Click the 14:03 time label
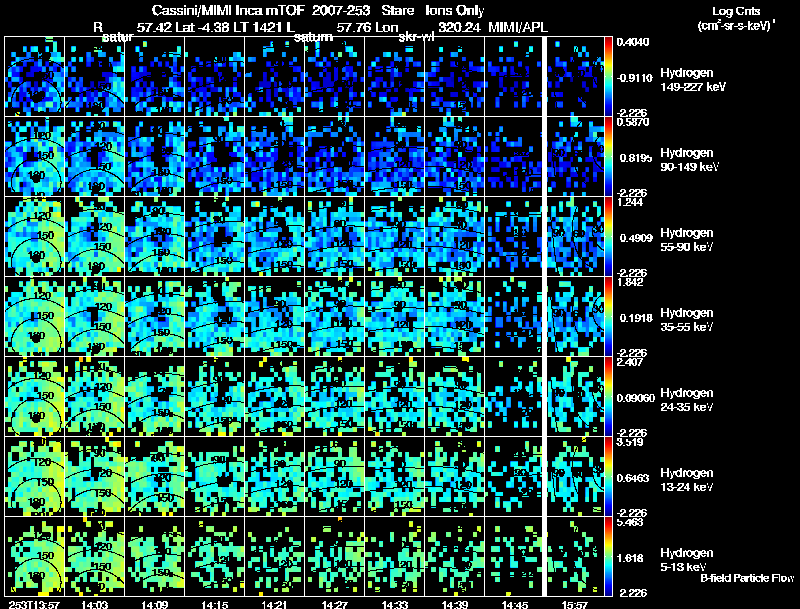 [x=94, y=604]
